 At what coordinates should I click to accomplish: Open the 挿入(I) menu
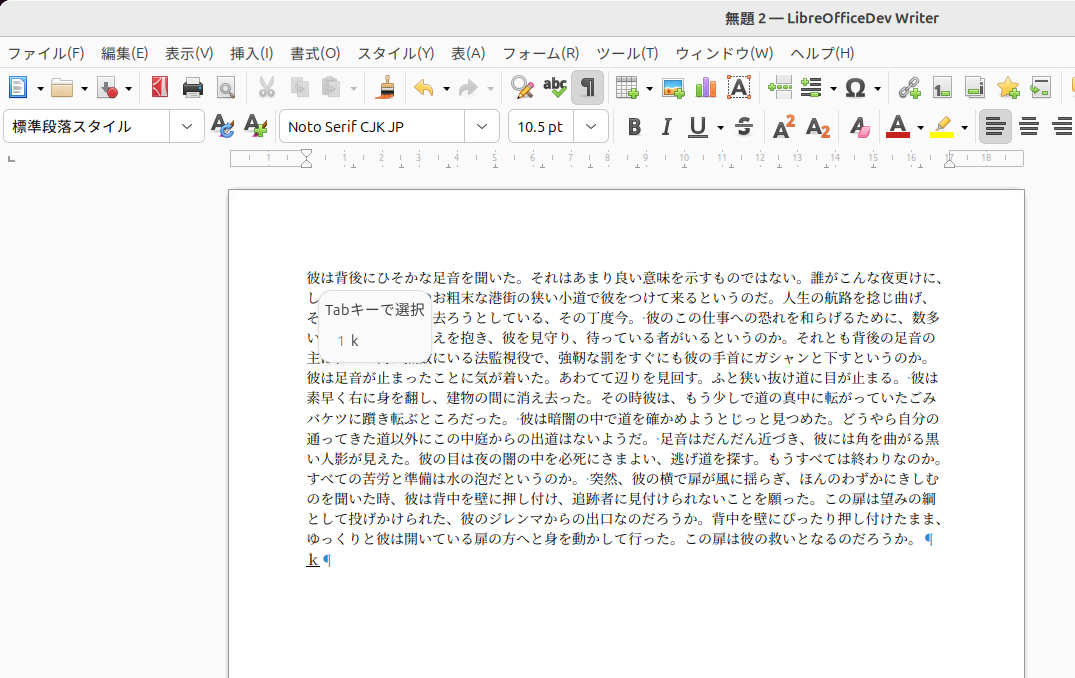pyautogui.click(x=252, y=53)
